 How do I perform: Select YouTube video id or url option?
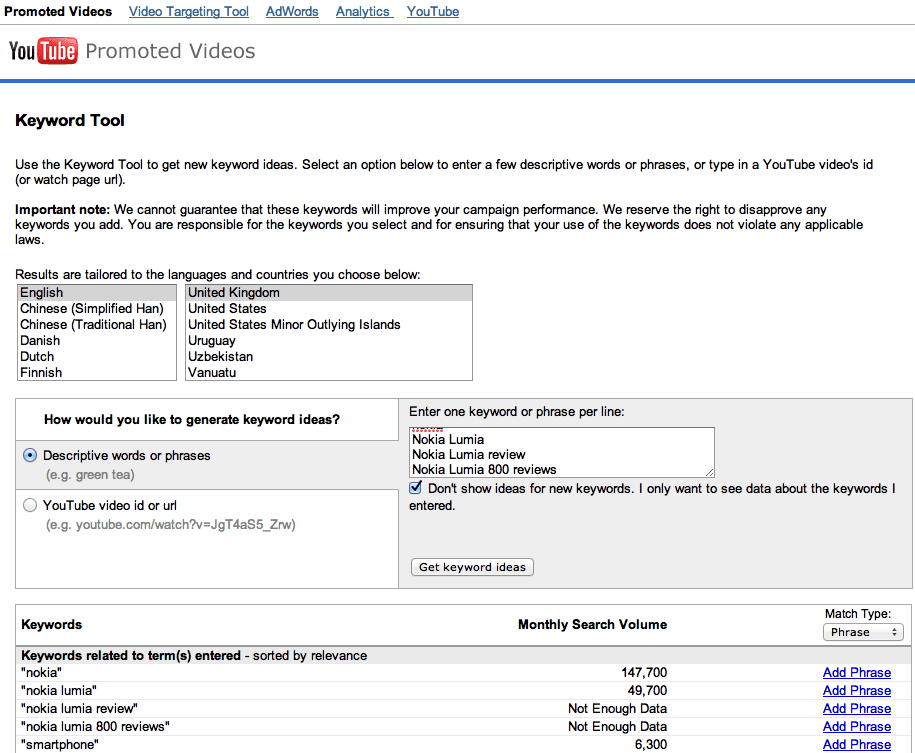[x=30, y=505]
